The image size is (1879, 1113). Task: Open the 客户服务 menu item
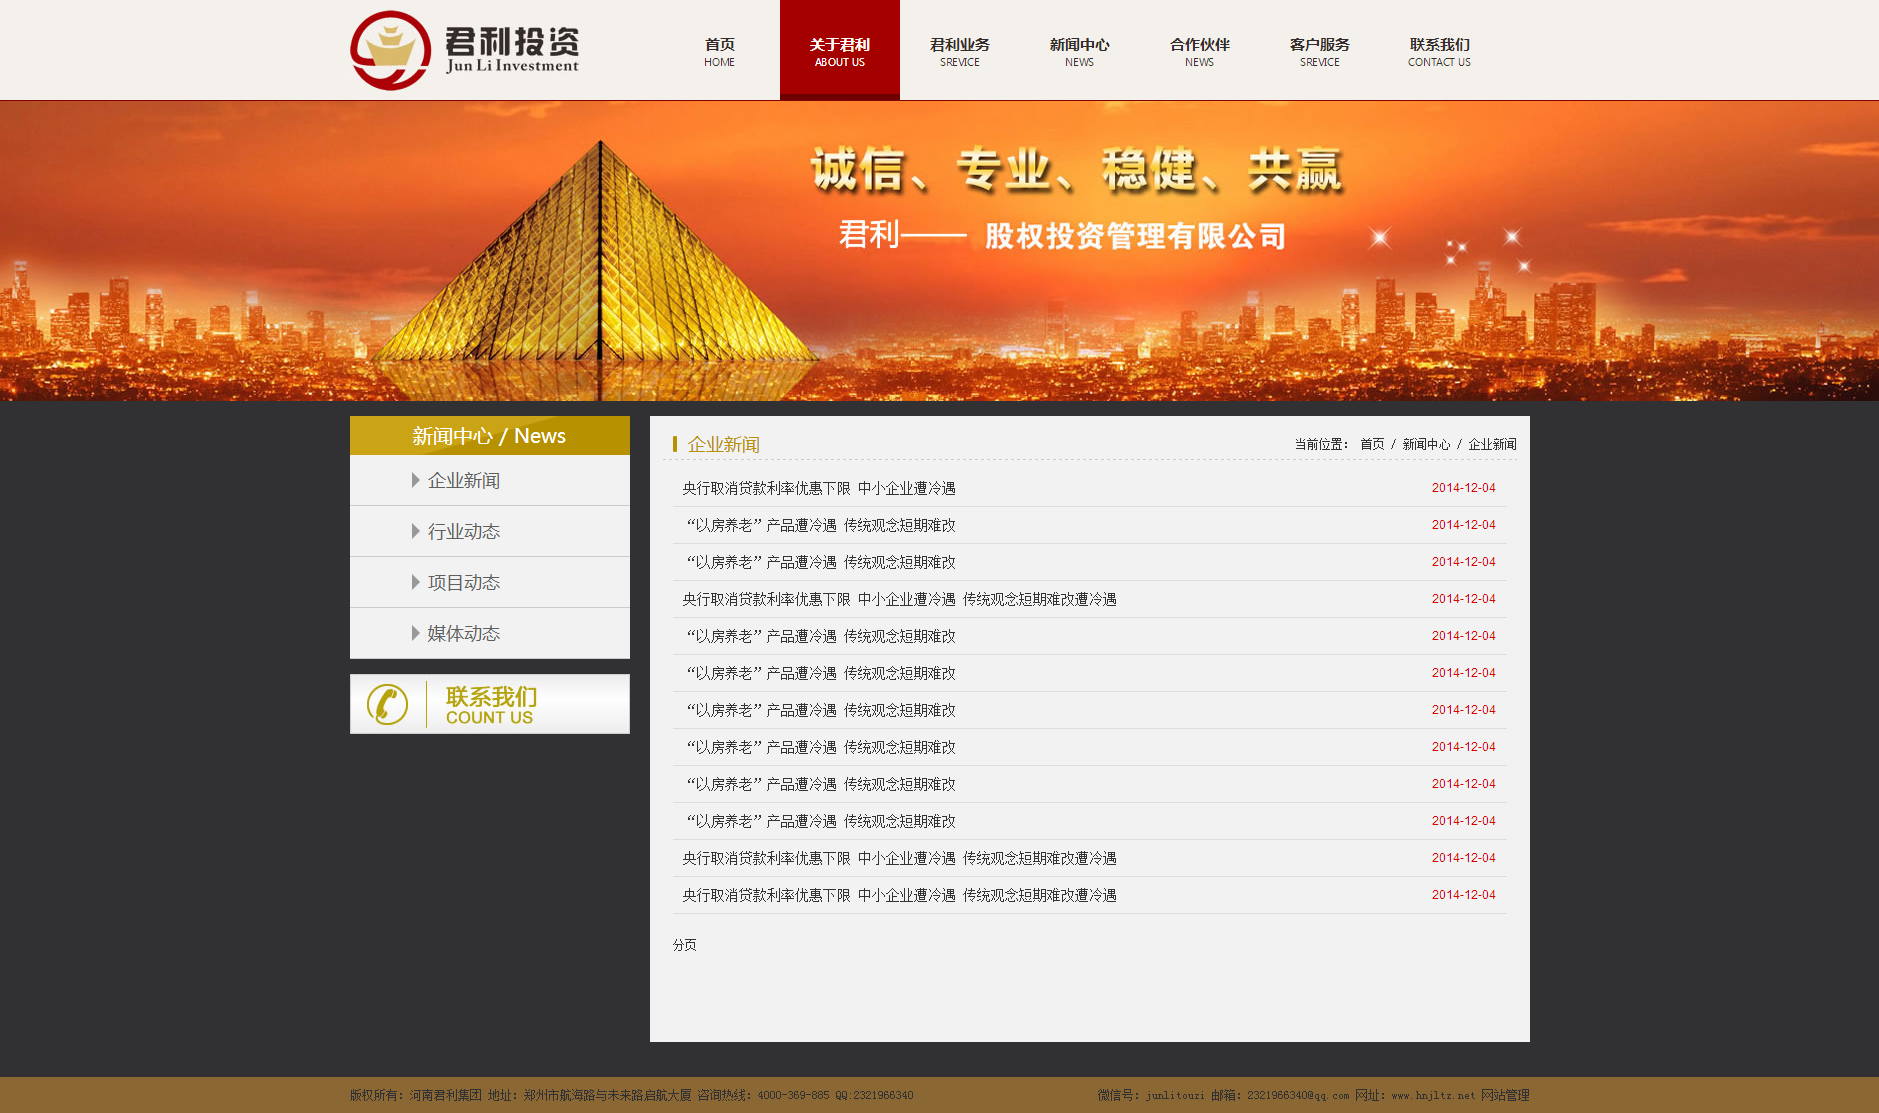point(1320,51)
